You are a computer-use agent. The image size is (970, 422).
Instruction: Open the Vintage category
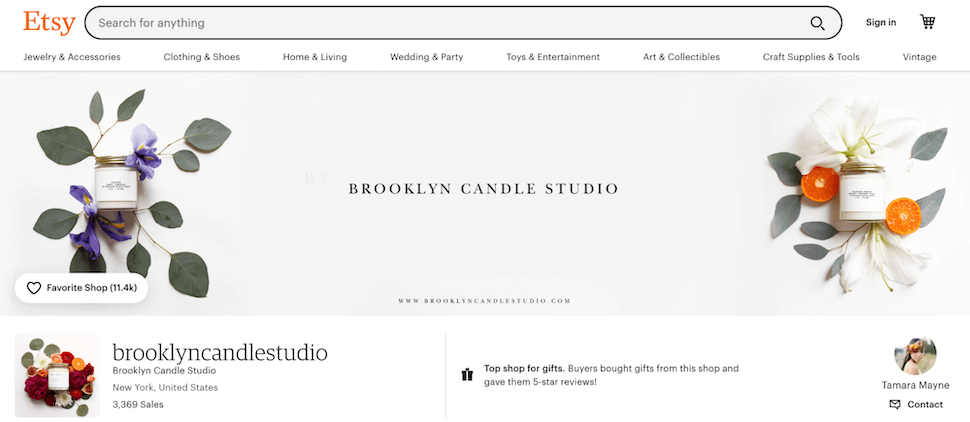pos(919,57)
